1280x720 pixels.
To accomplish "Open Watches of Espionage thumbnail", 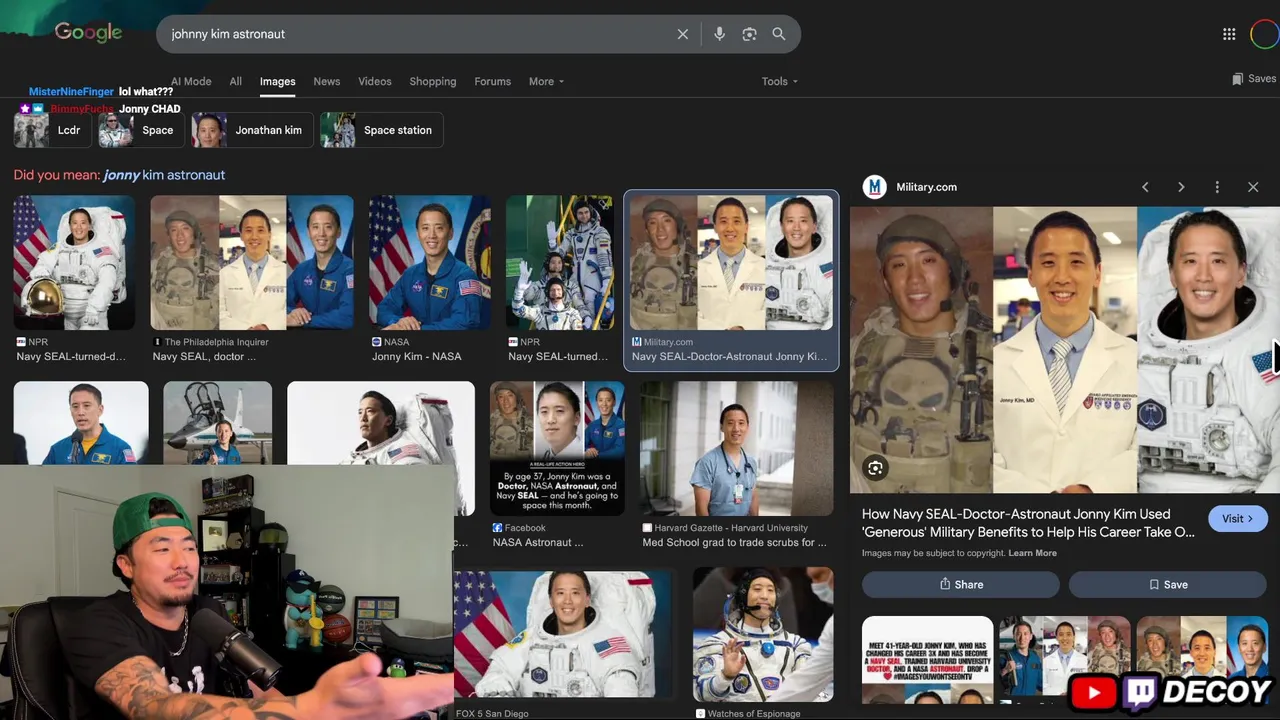I will (763, 634).
